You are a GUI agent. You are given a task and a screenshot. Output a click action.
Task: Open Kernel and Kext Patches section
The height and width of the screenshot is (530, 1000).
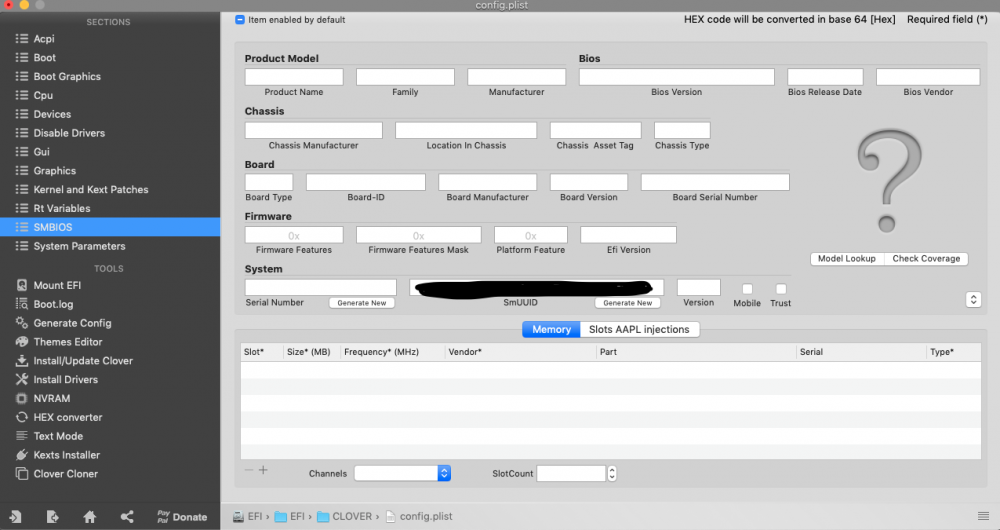pos(110,189)
